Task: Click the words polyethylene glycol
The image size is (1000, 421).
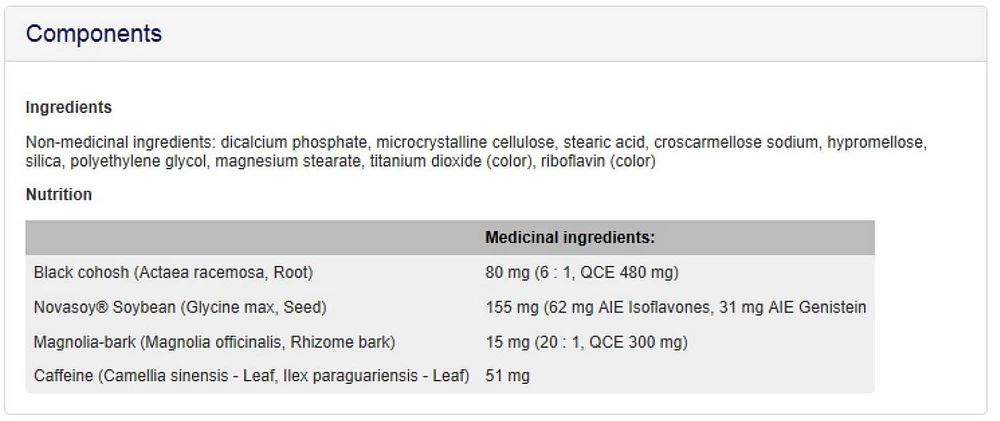Action: click(138, 161)
